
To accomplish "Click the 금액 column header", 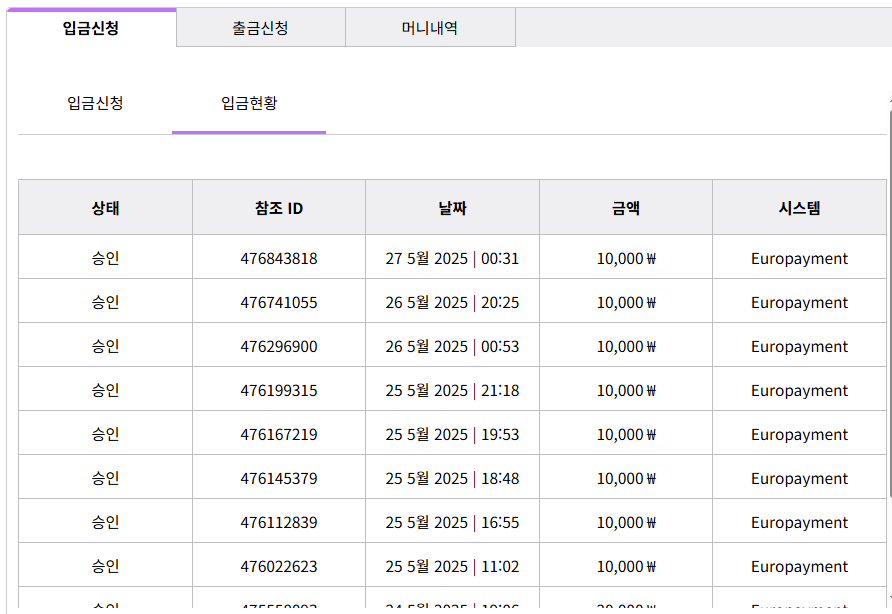I will point(626,208).
